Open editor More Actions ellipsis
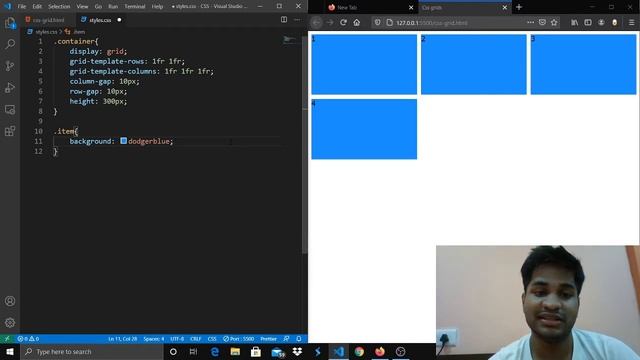Viewport: 640px width, 360px height. [x=297, y=20]
